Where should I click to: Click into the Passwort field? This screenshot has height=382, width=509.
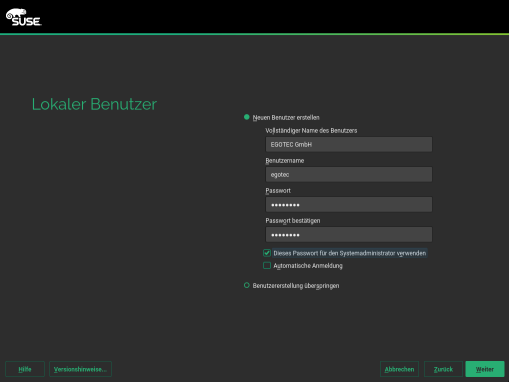point(349,204)
